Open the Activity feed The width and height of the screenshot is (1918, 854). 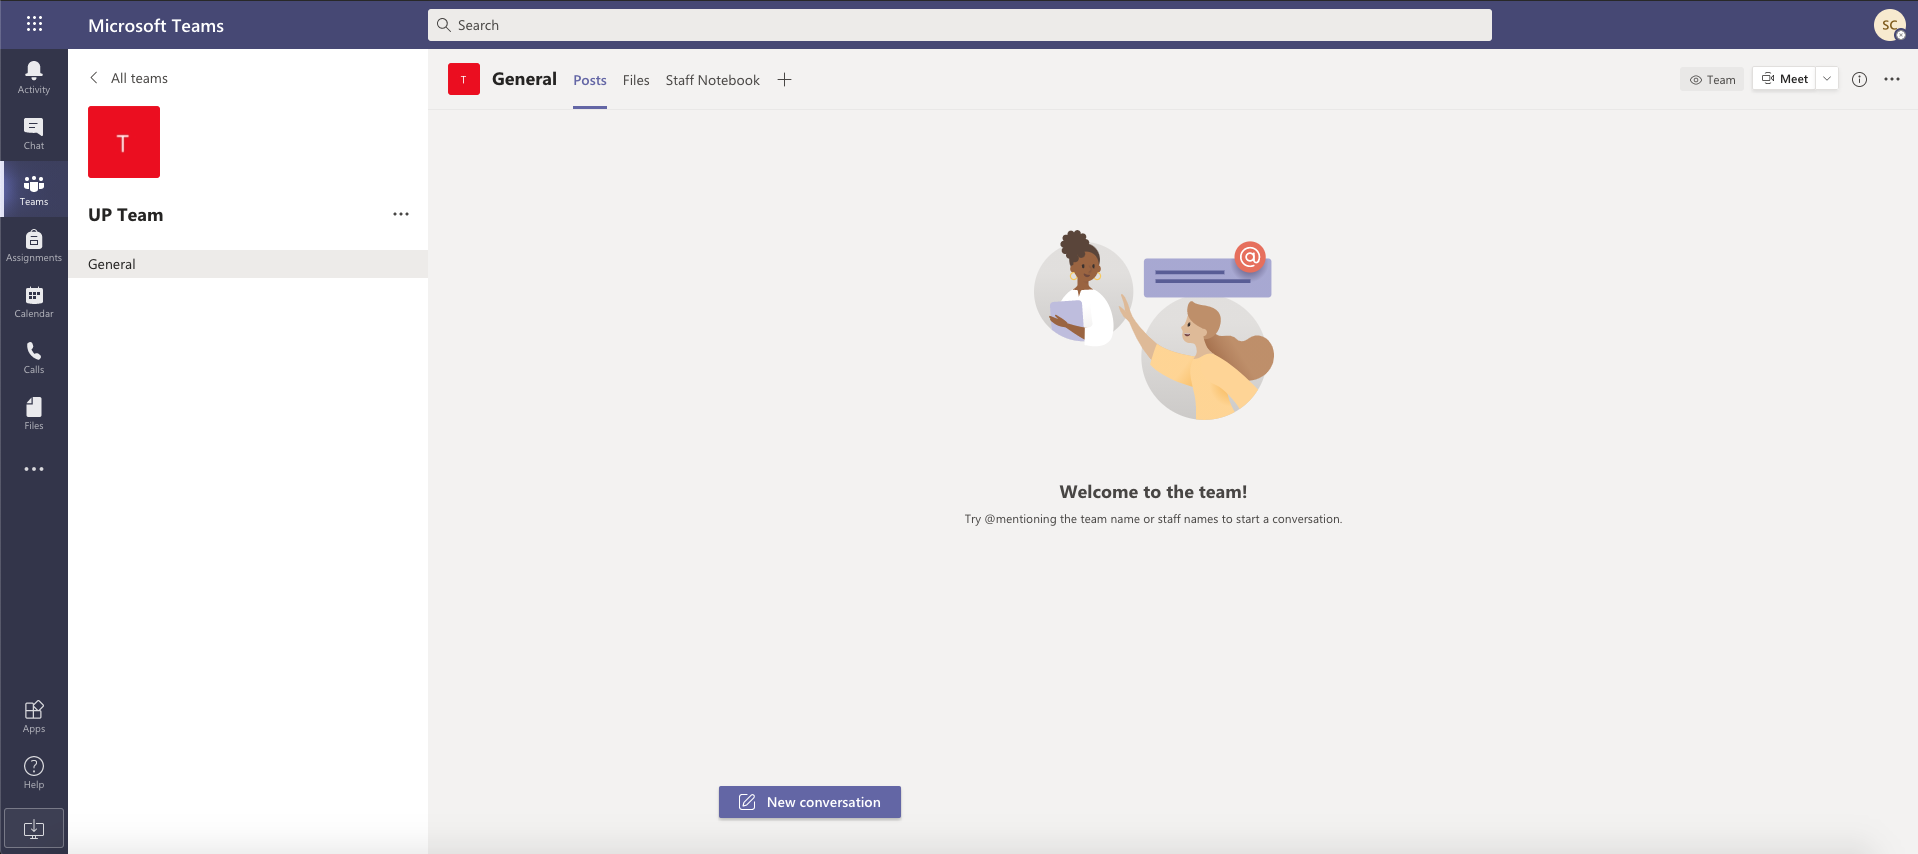coord(34,77)
